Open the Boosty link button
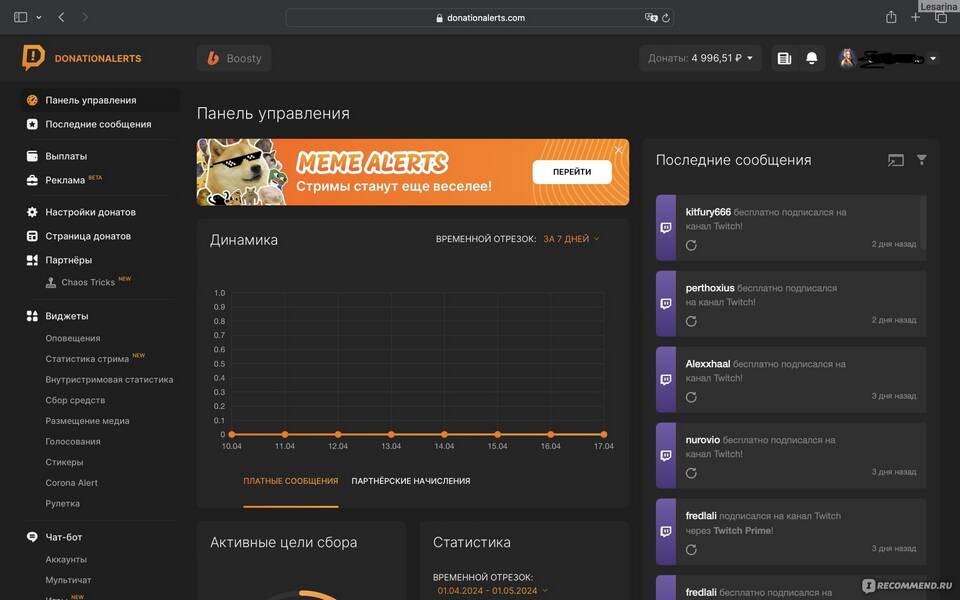960x600 pixels. (234, 58)
